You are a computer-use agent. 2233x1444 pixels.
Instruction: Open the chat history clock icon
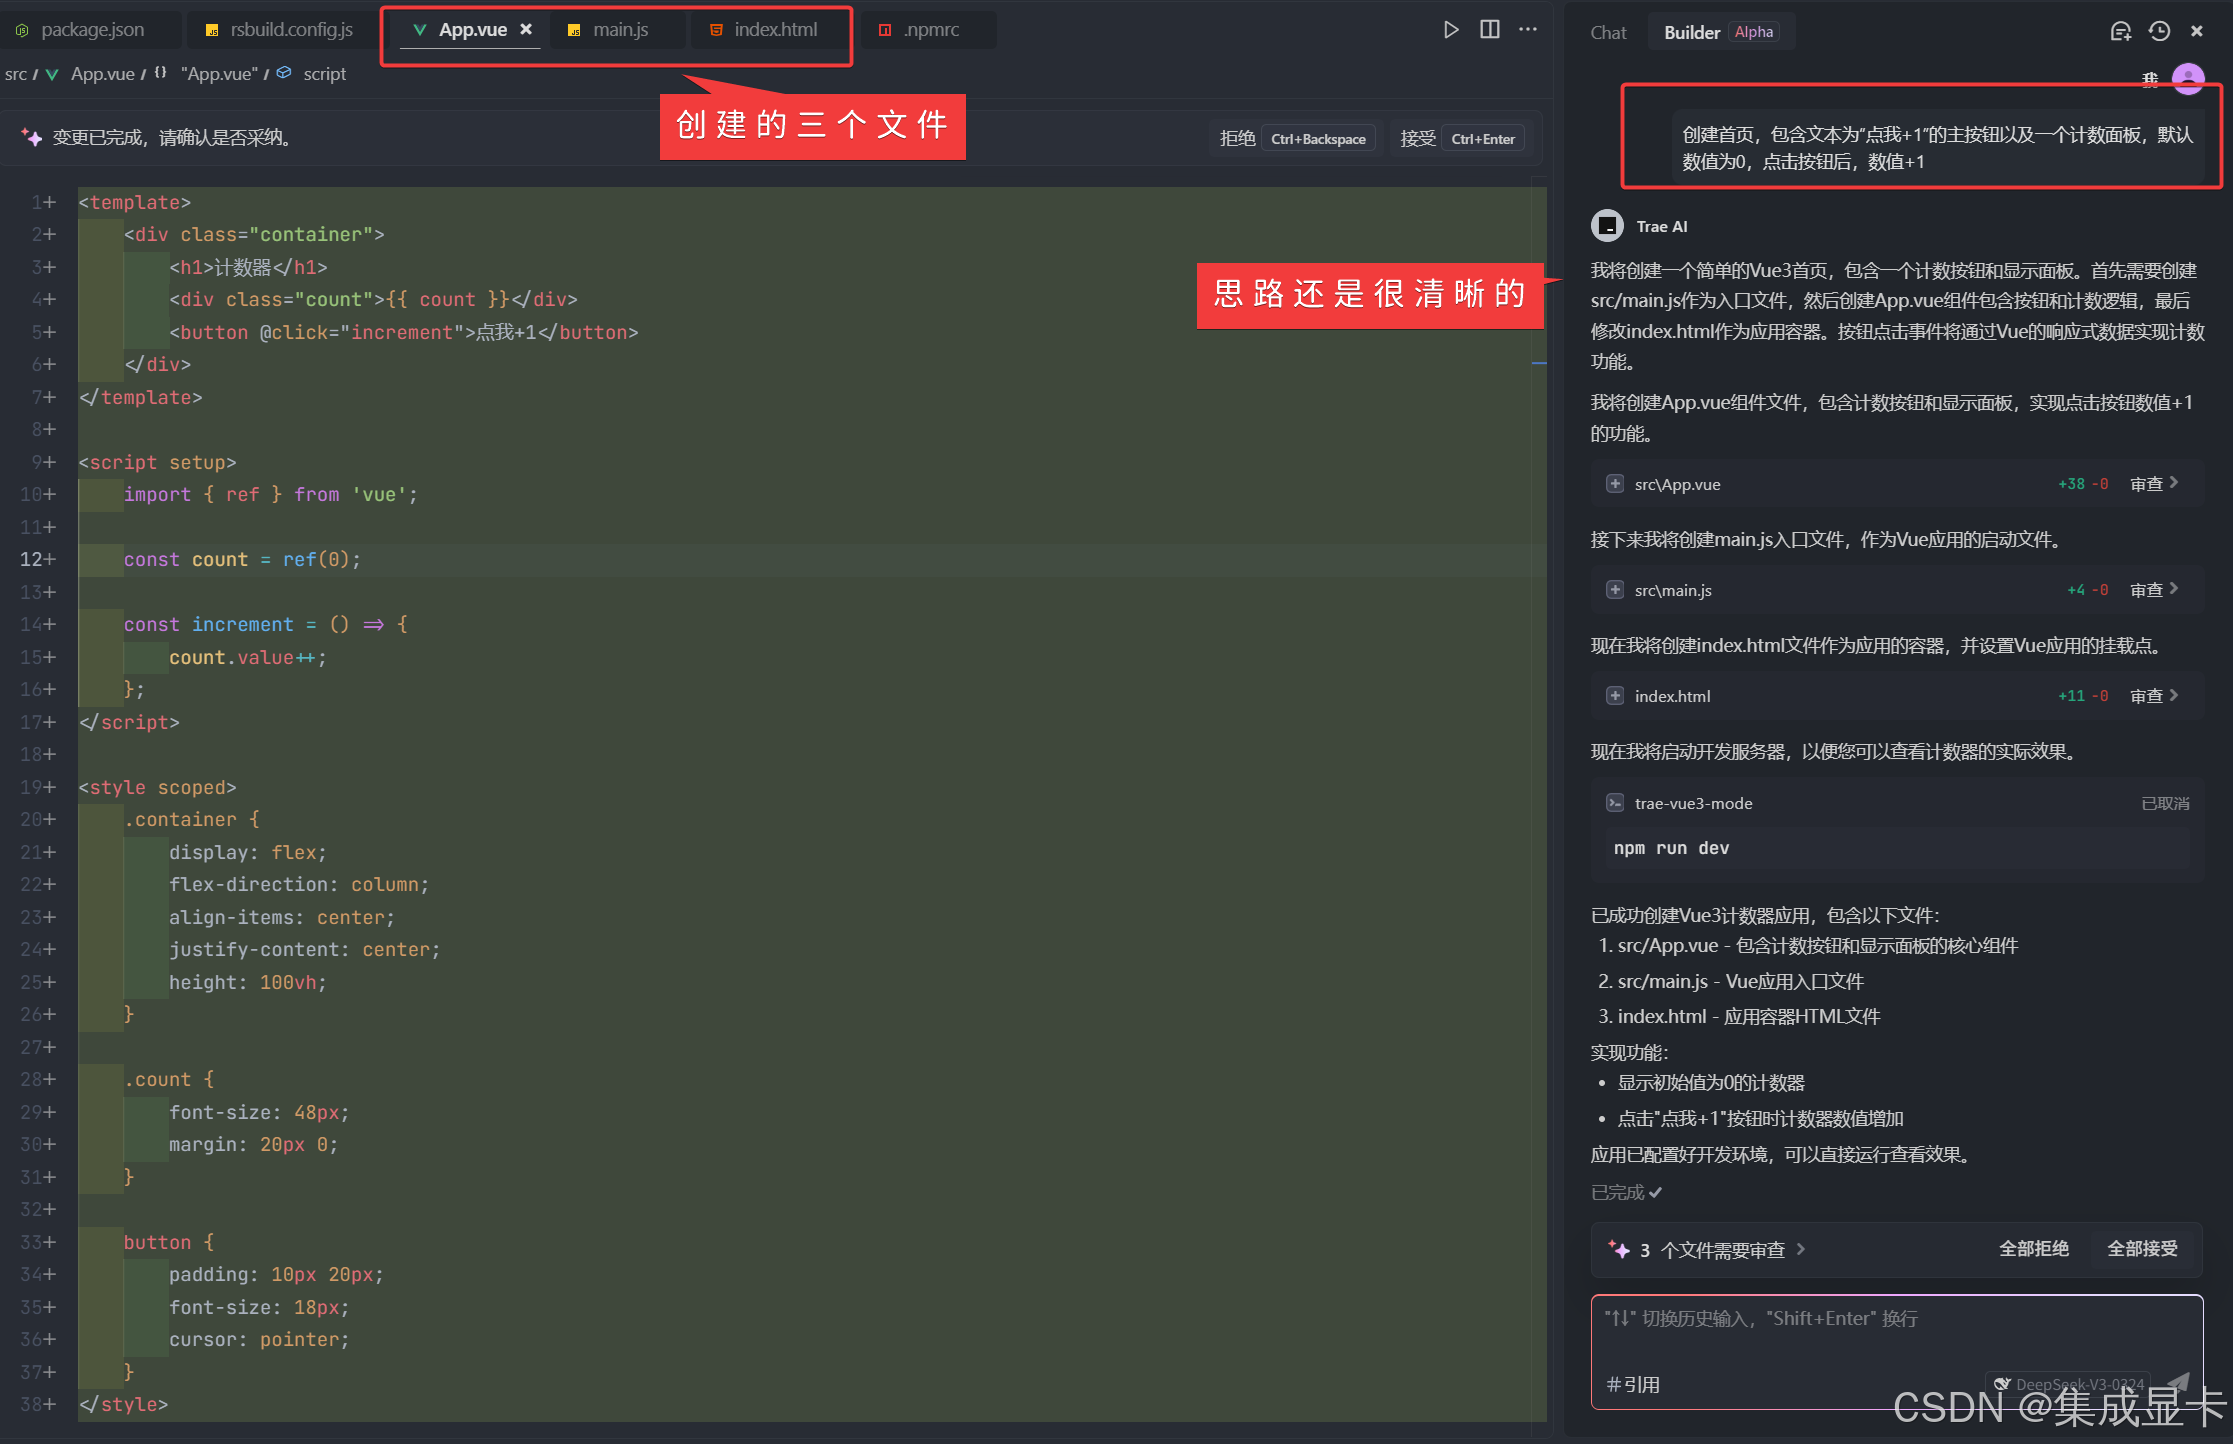coord(2159,32)
